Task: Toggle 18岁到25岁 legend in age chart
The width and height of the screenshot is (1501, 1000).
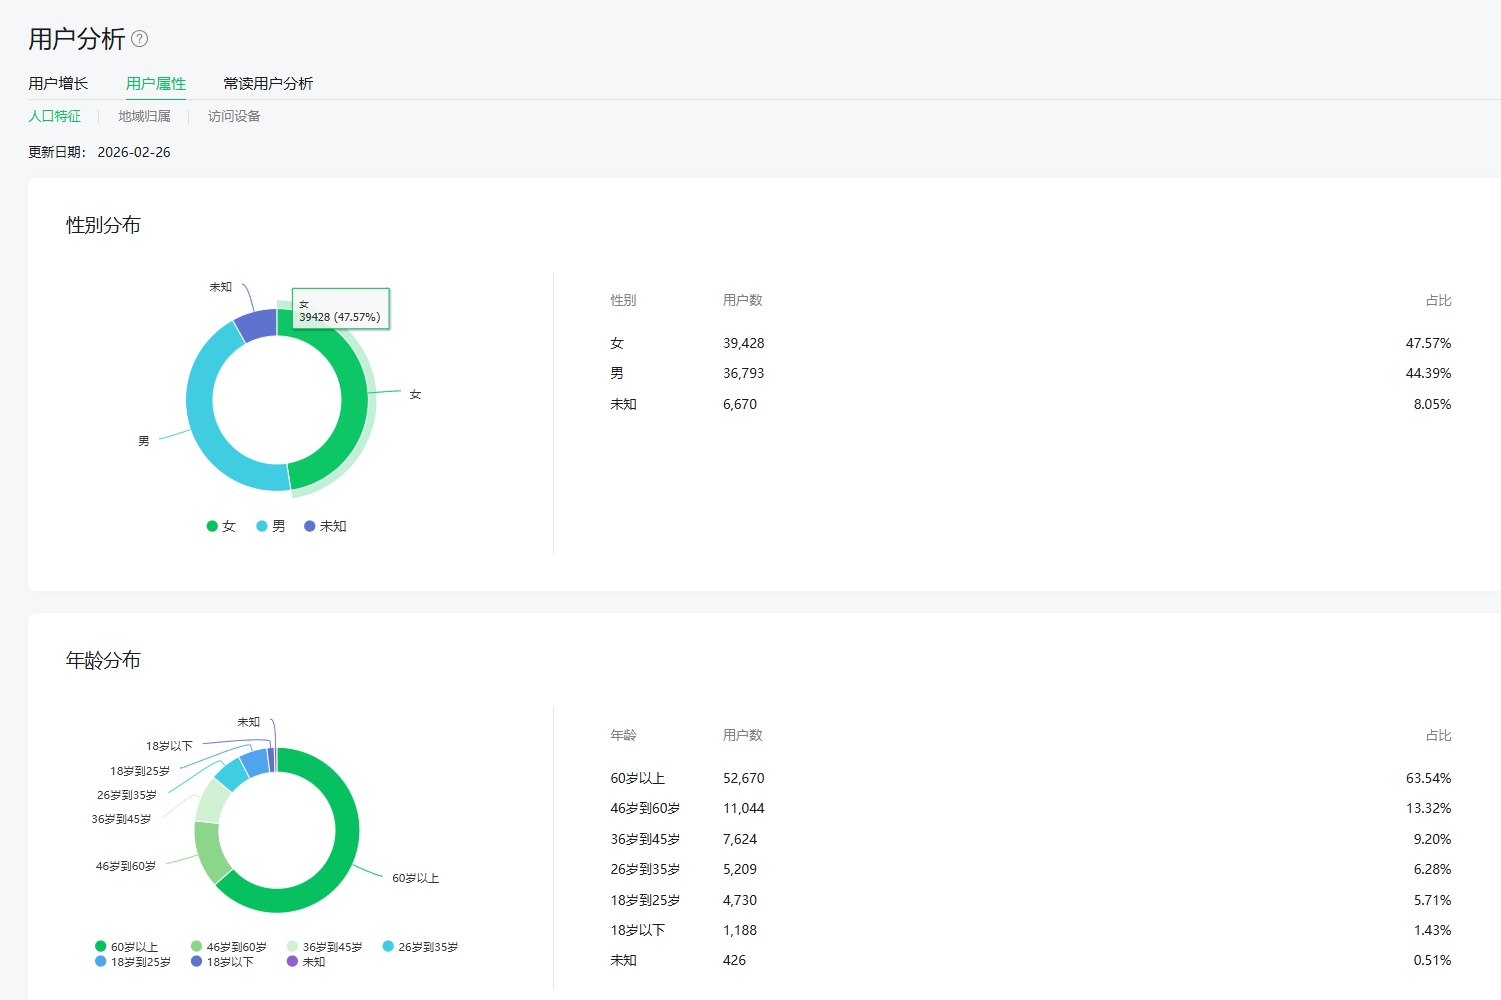Action: coord(133,962)
